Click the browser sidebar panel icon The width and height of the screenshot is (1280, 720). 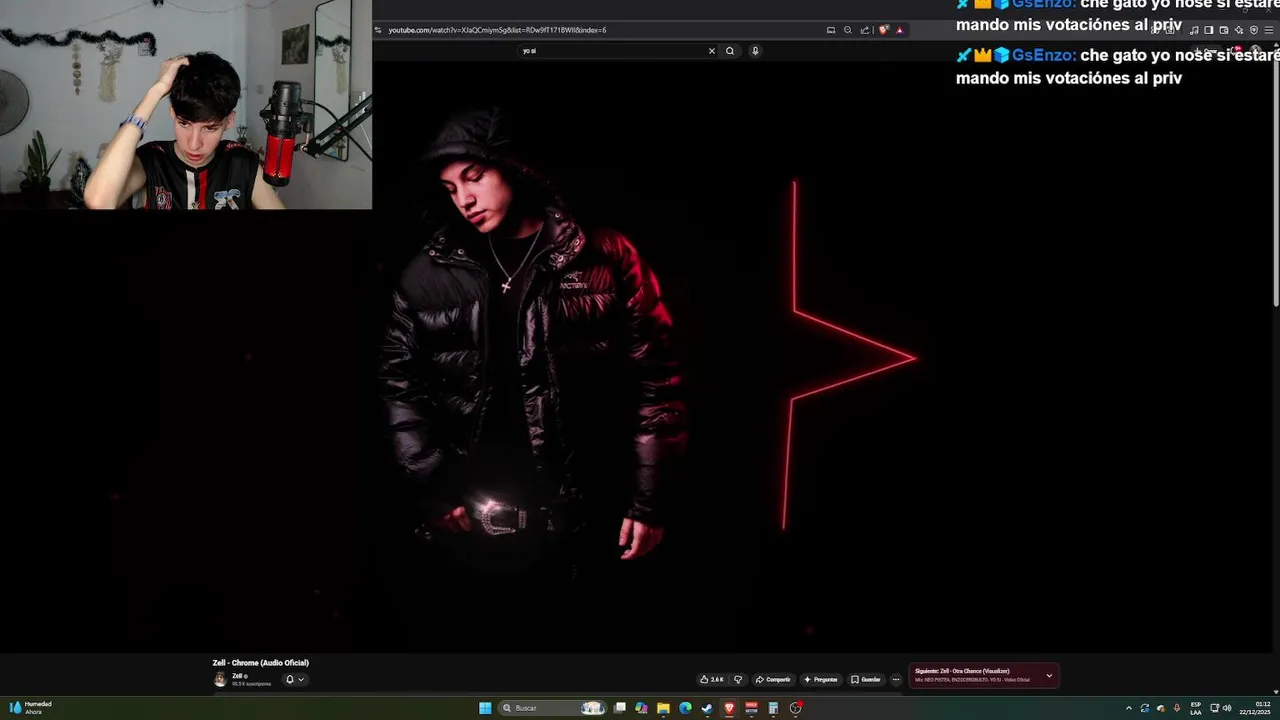click(x=1208, y=30)
